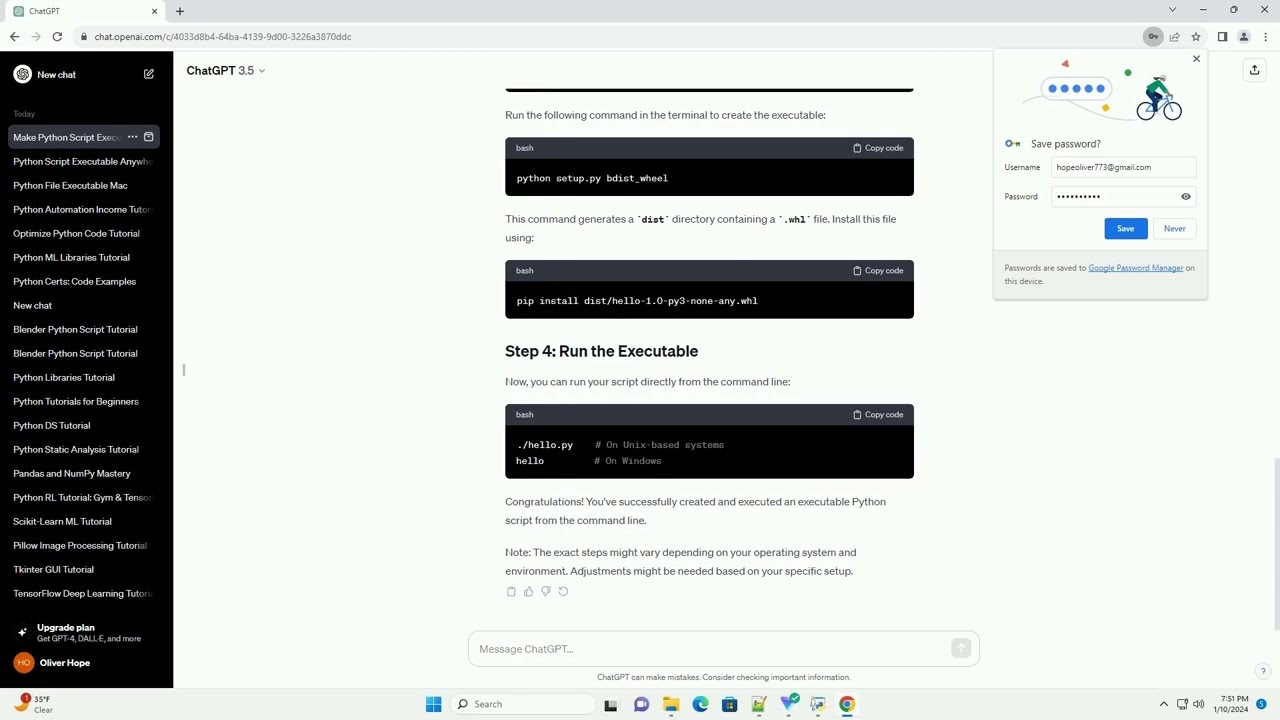Regenerate the response

563,592
